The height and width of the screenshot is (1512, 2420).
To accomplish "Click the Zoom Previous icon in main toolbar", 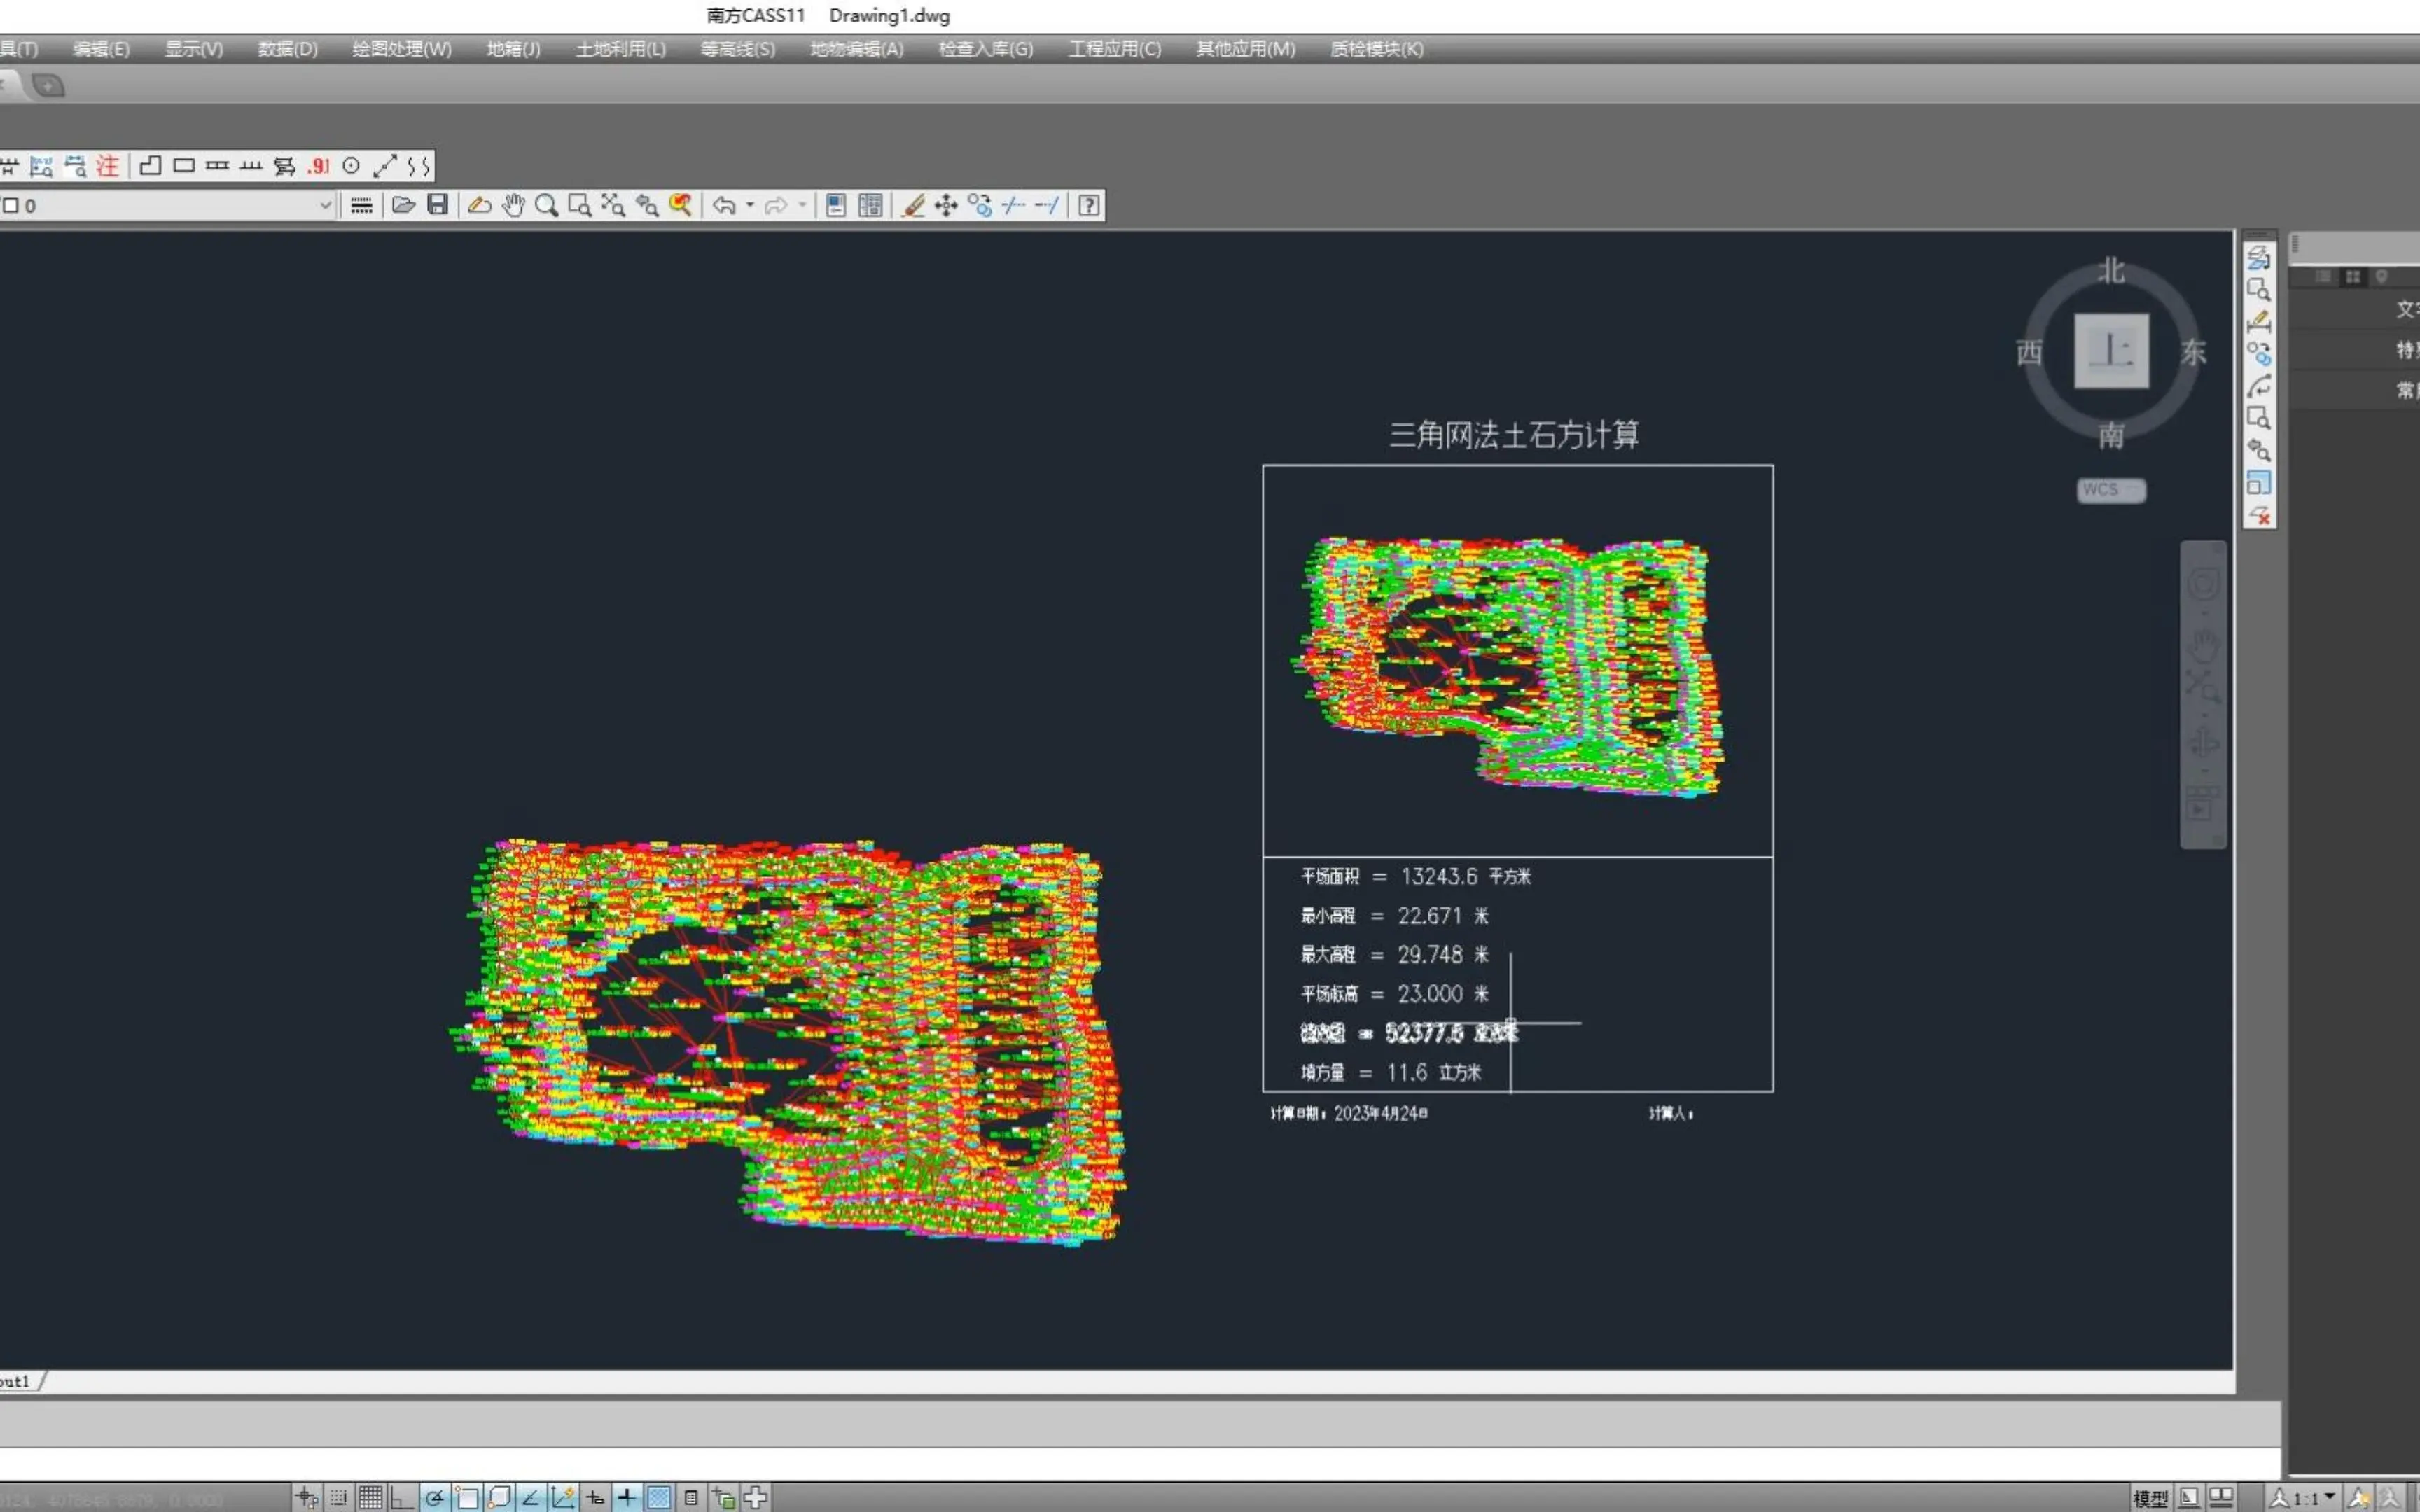I will (x=647, y=205).
